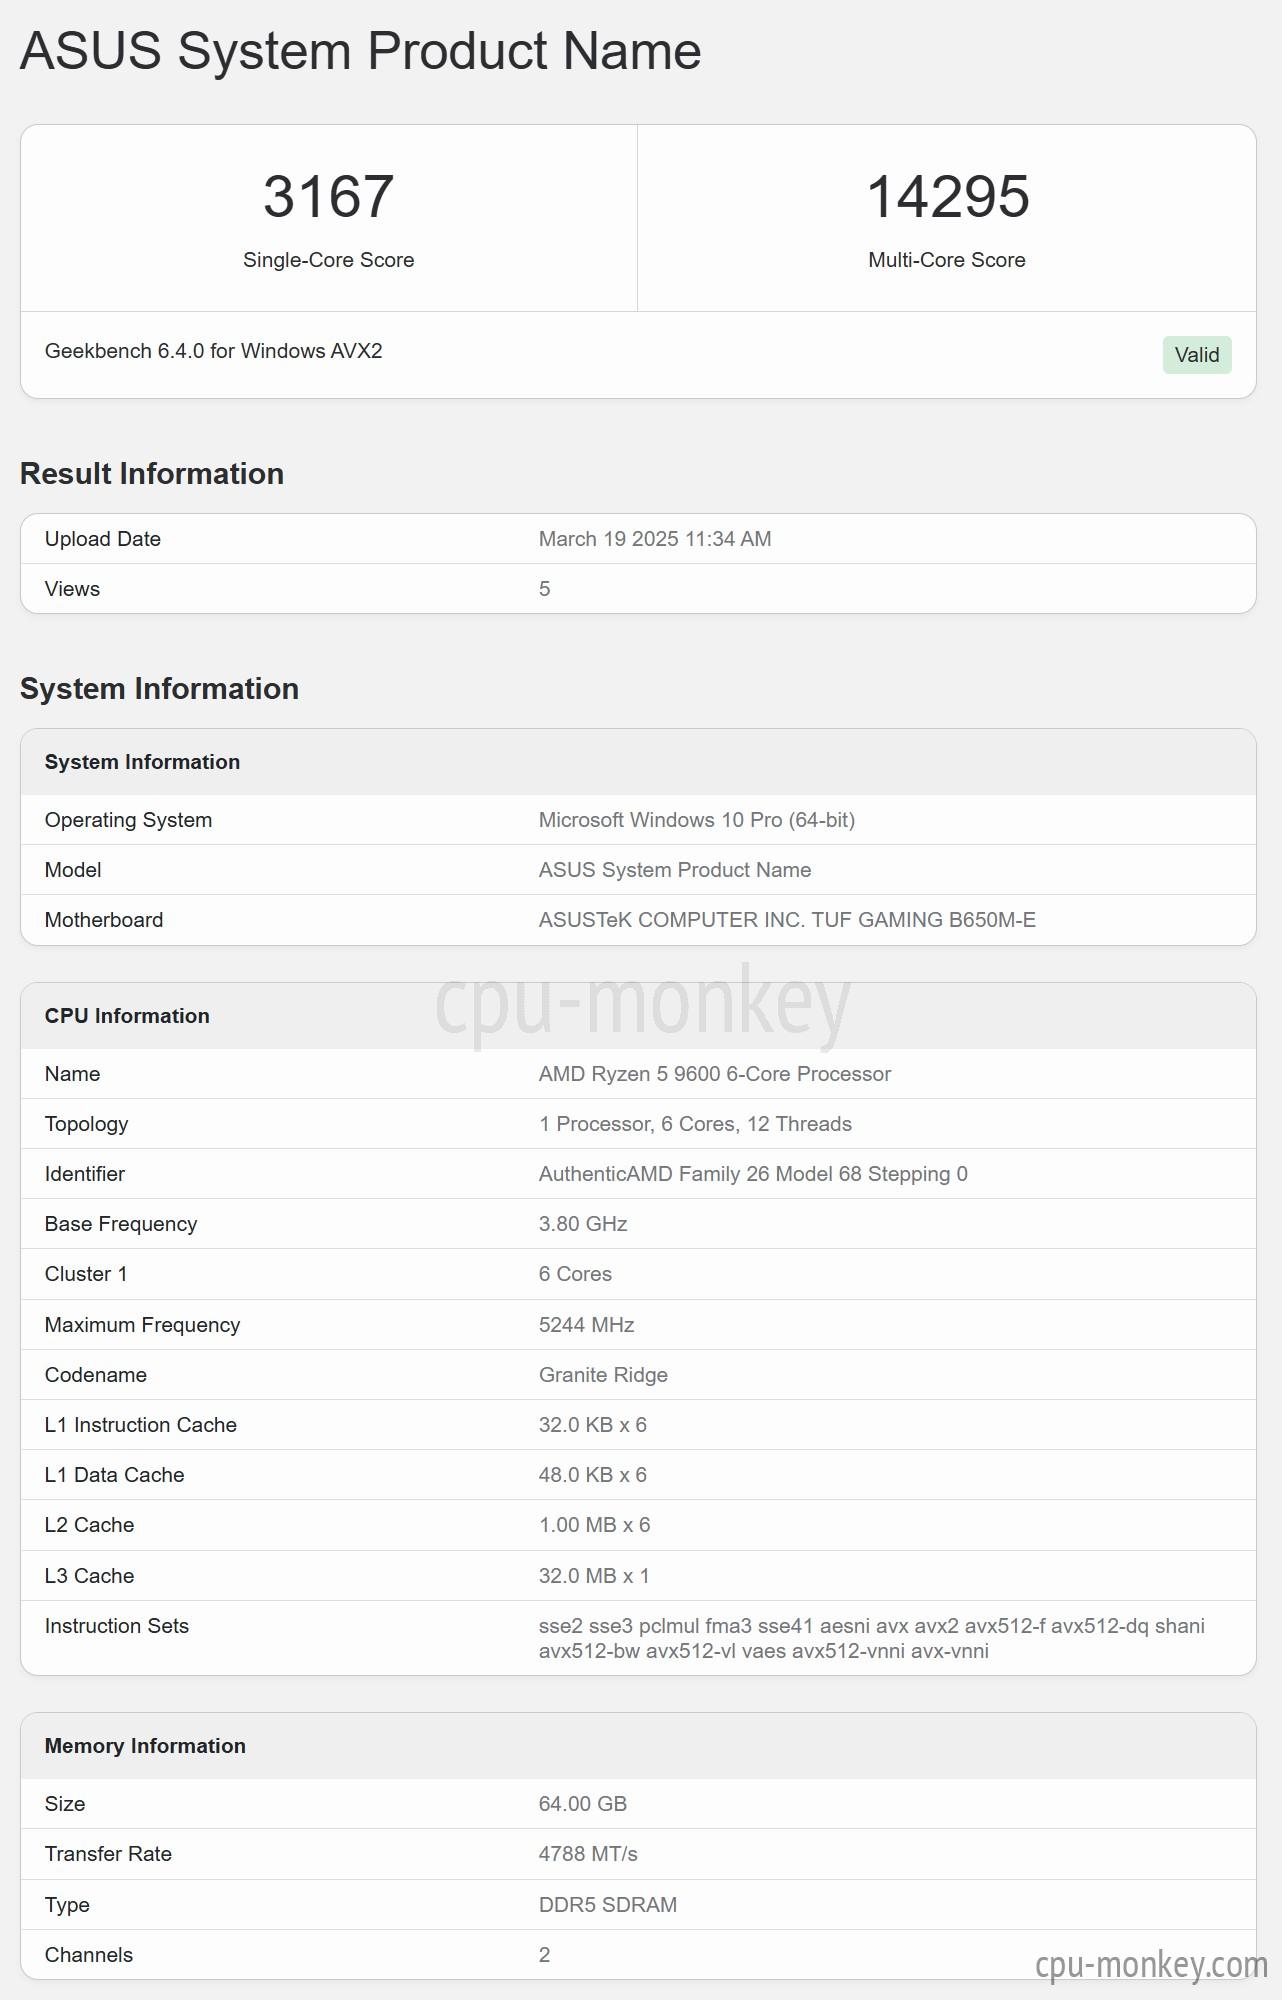Select the base frequency '3.80 GHz'
The height and width of the screenshot is (2000, 1282).
(583, 1224)
